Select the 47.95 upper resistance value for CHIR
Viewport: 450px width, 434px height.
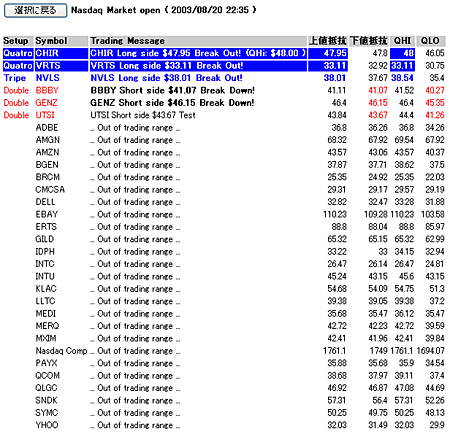tap(328, 53)
